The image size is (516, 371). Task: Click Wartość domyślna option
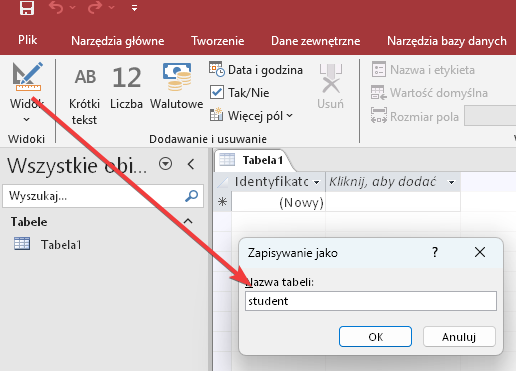coord(429,93)
